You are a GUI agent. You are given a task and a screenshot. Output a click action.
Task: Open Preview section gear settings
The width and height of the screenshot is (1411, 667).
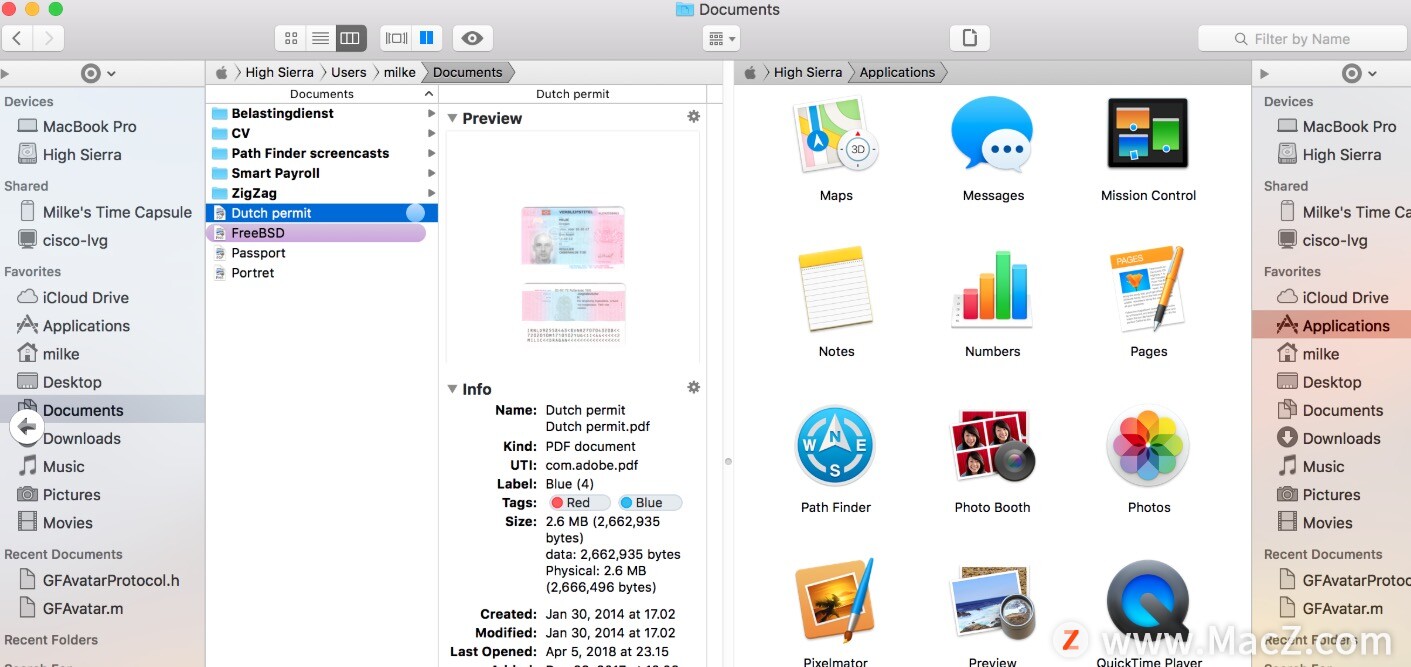pos(694,117)
